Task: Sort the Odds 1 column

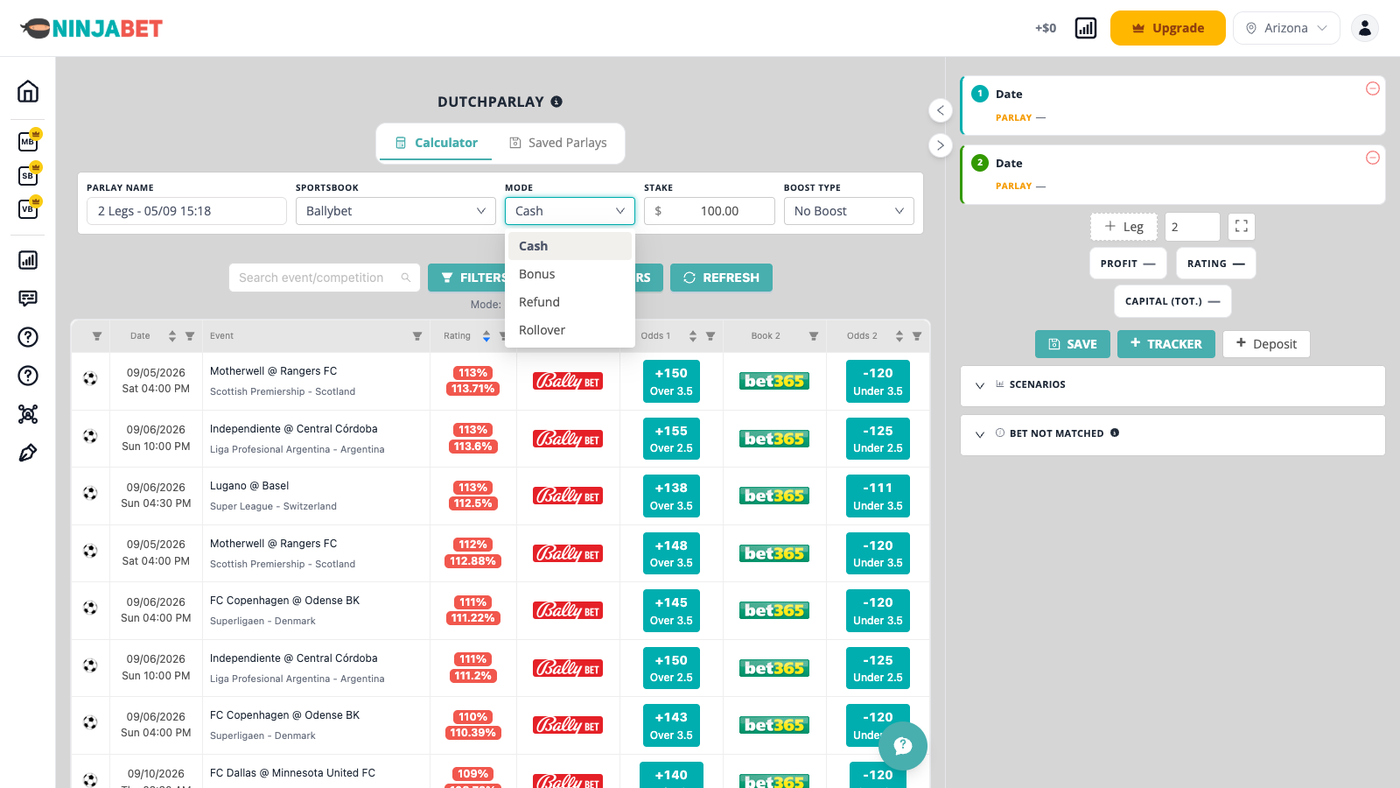Action: tap(693, 336)
